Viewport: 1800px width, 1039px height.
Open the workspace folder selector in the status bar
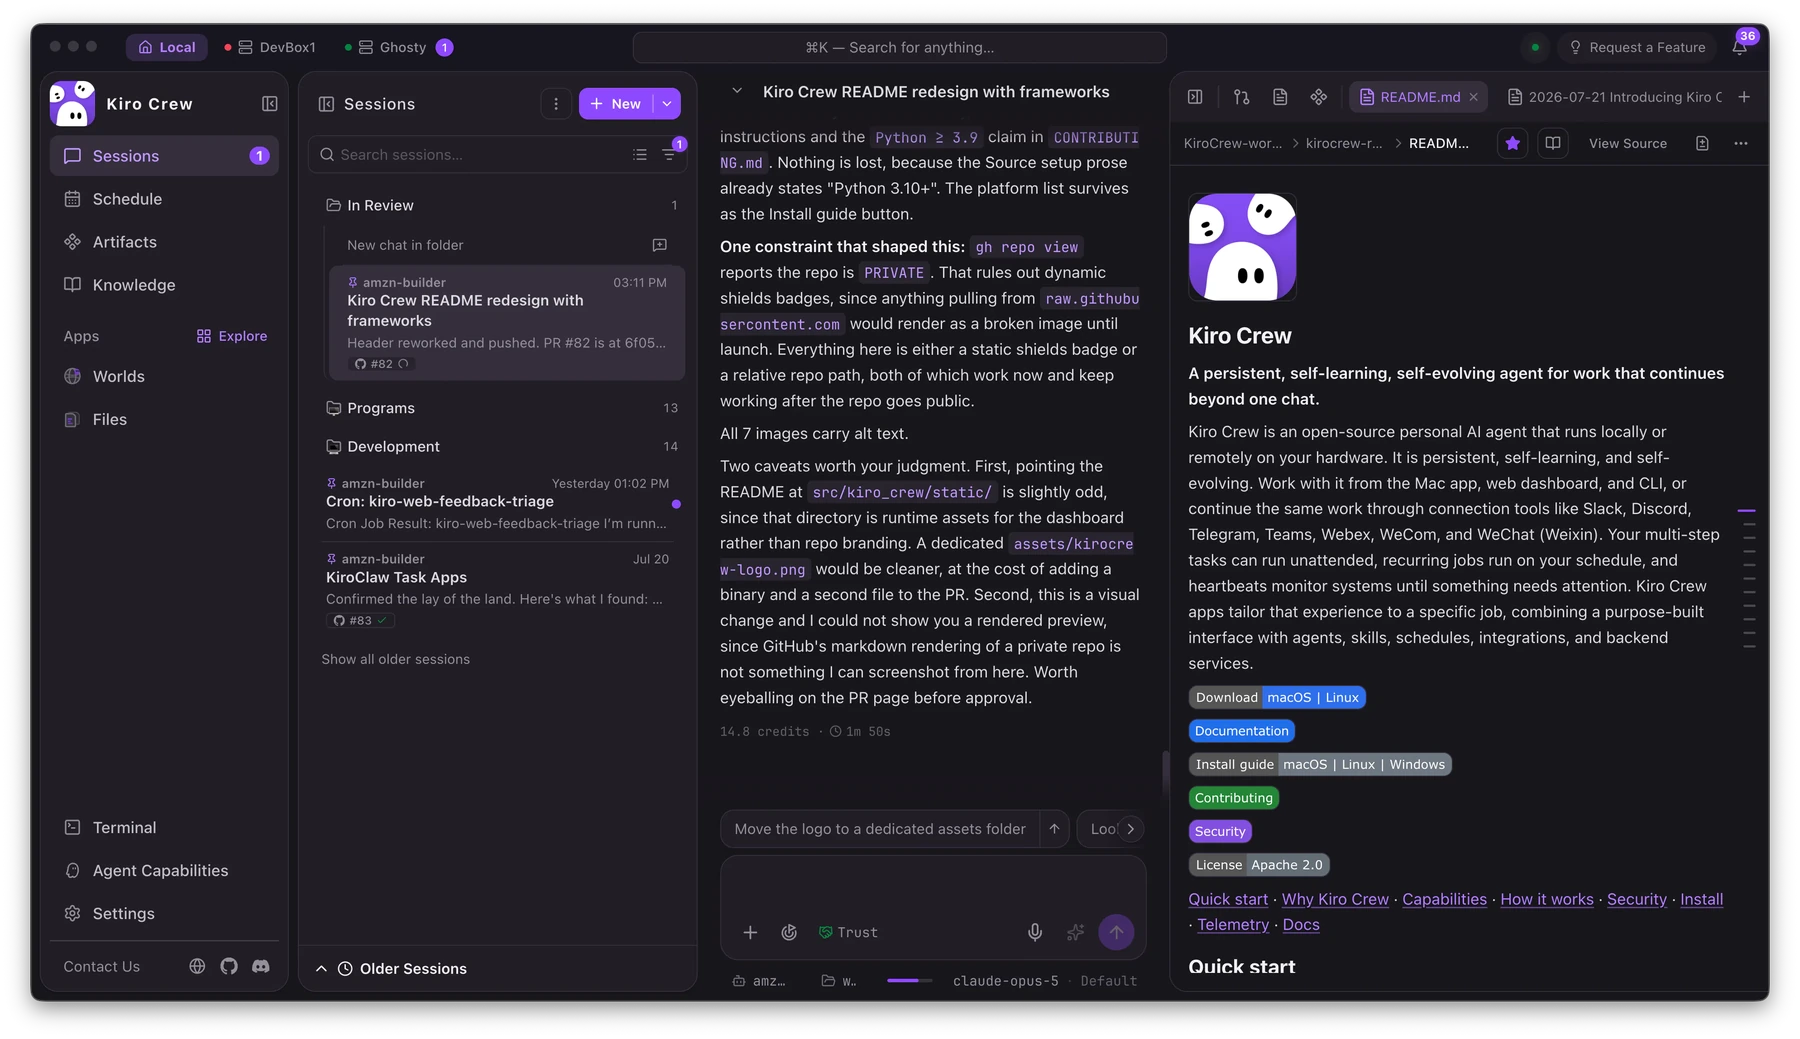tap(840, 981)
